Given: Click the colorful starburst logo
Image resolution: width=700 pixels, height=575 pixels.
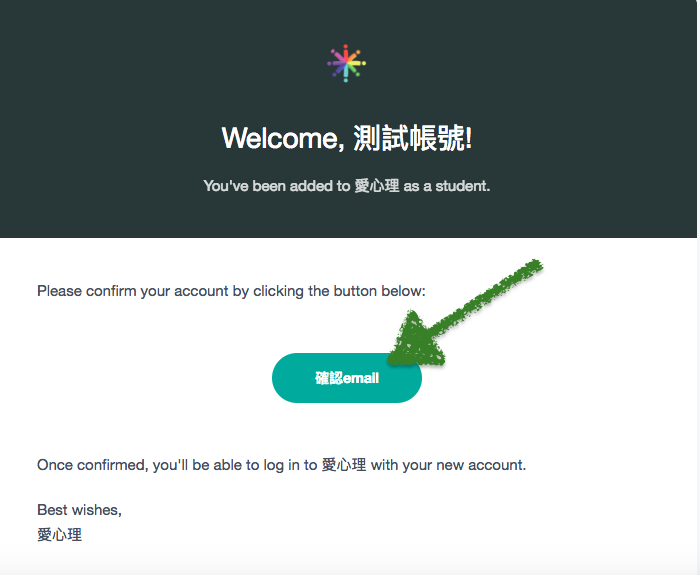Looking at the screenshot, I should point(347,63).
